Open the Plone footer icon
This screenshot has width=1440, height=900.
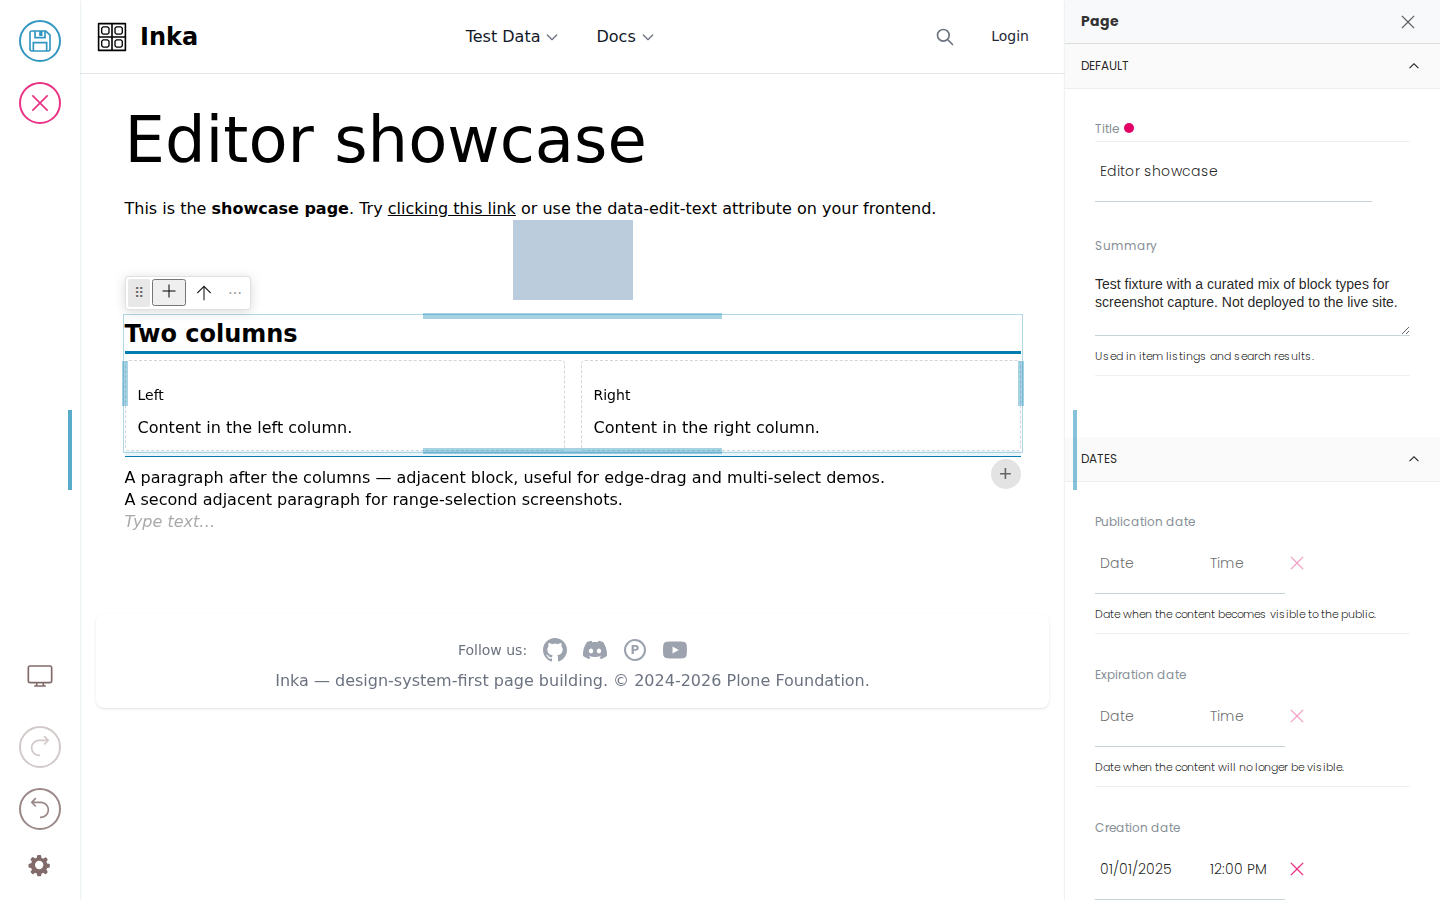(635, 650)
